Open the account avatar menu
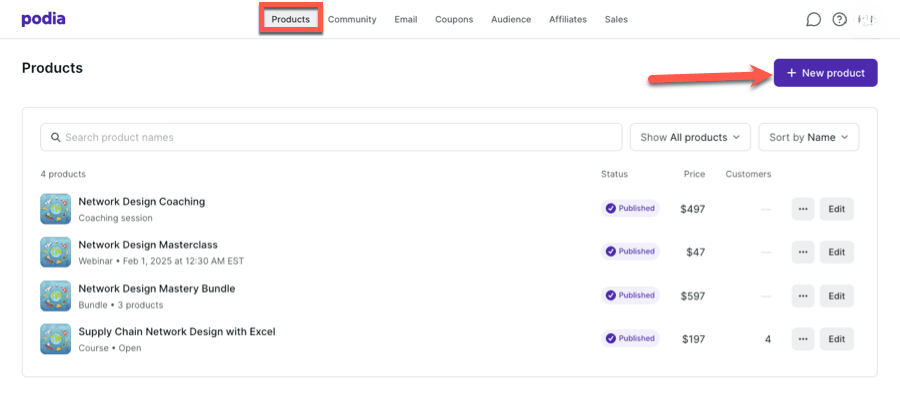Screen dimensions: 900x408 click(866, 19)
